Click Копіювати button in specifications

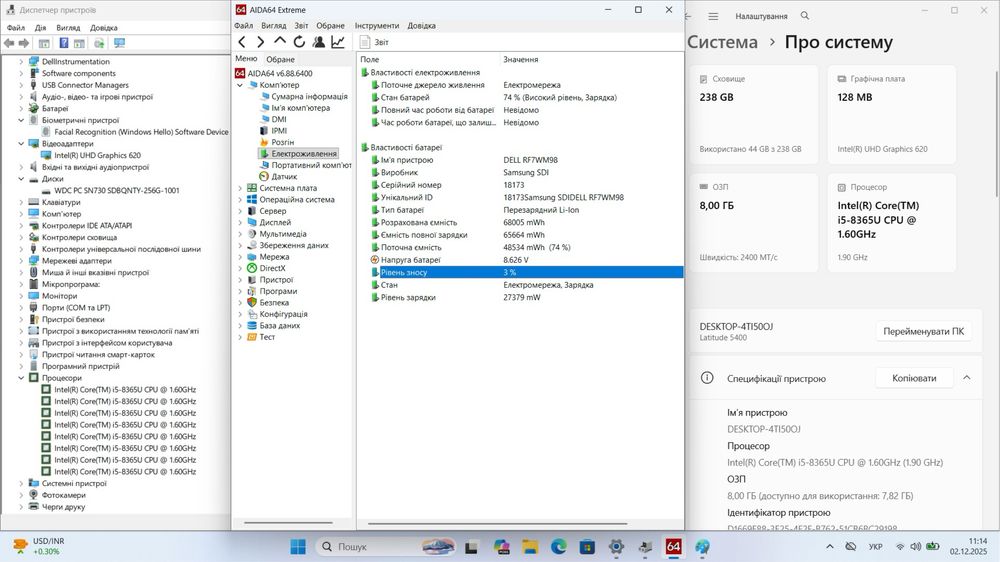click(914, 378)
